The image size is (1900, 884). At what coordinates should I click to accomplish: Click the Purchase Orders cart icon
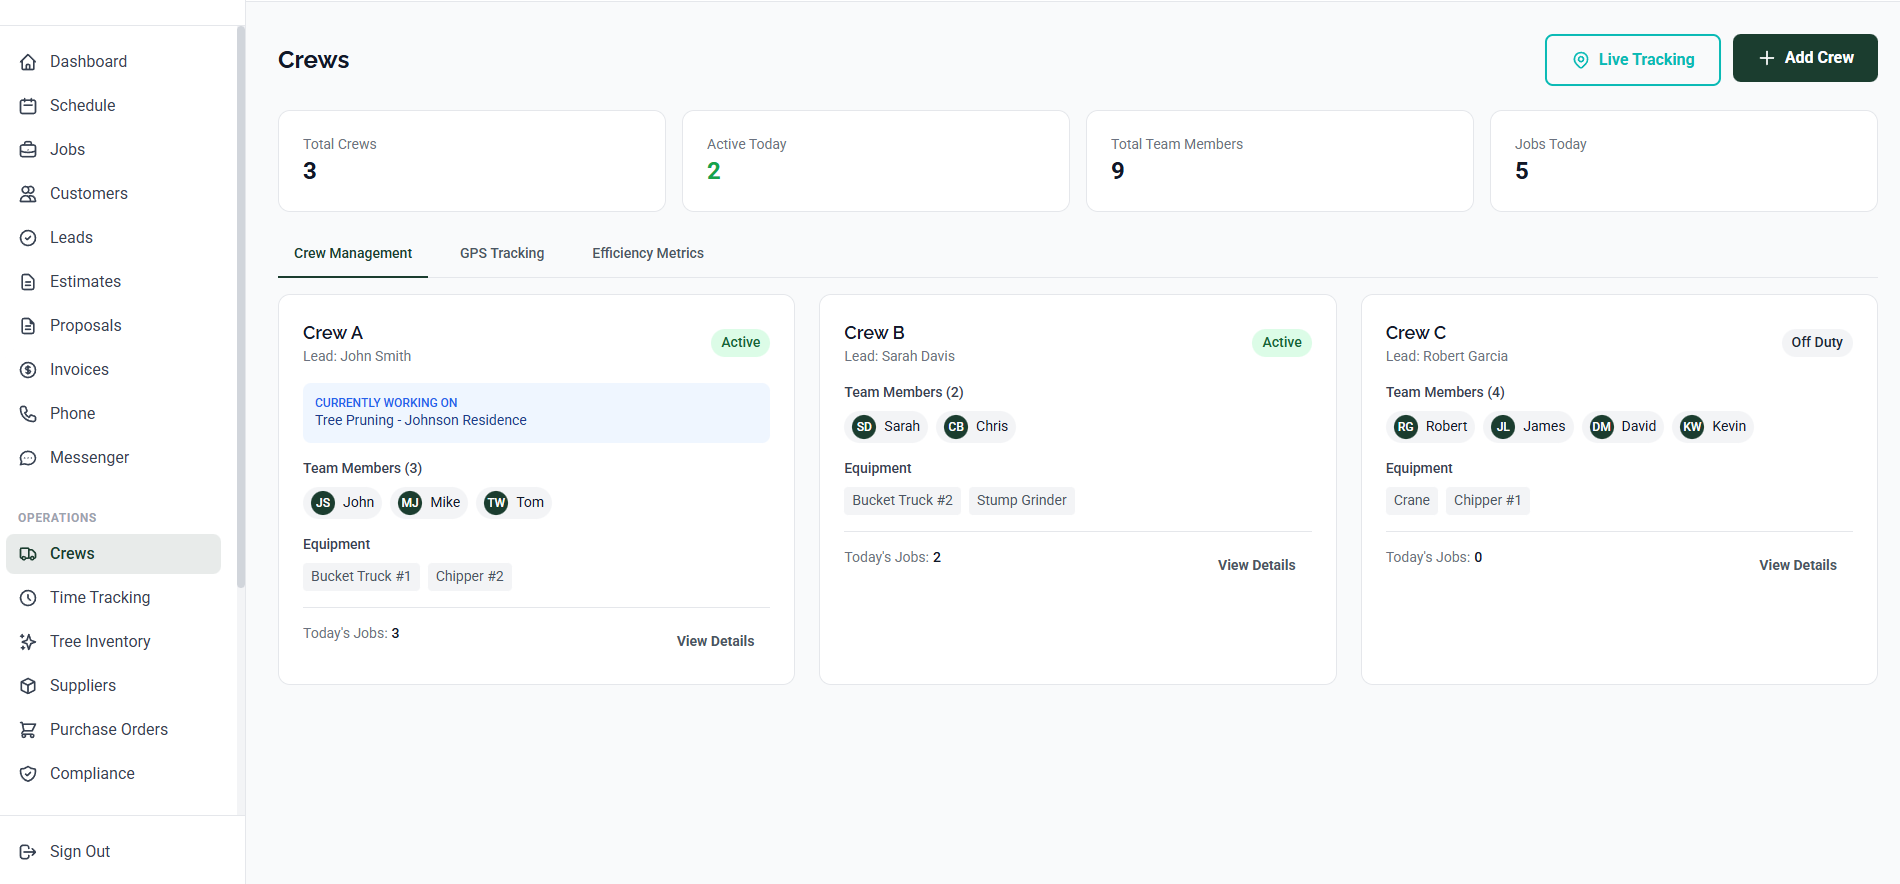point(28,730)
